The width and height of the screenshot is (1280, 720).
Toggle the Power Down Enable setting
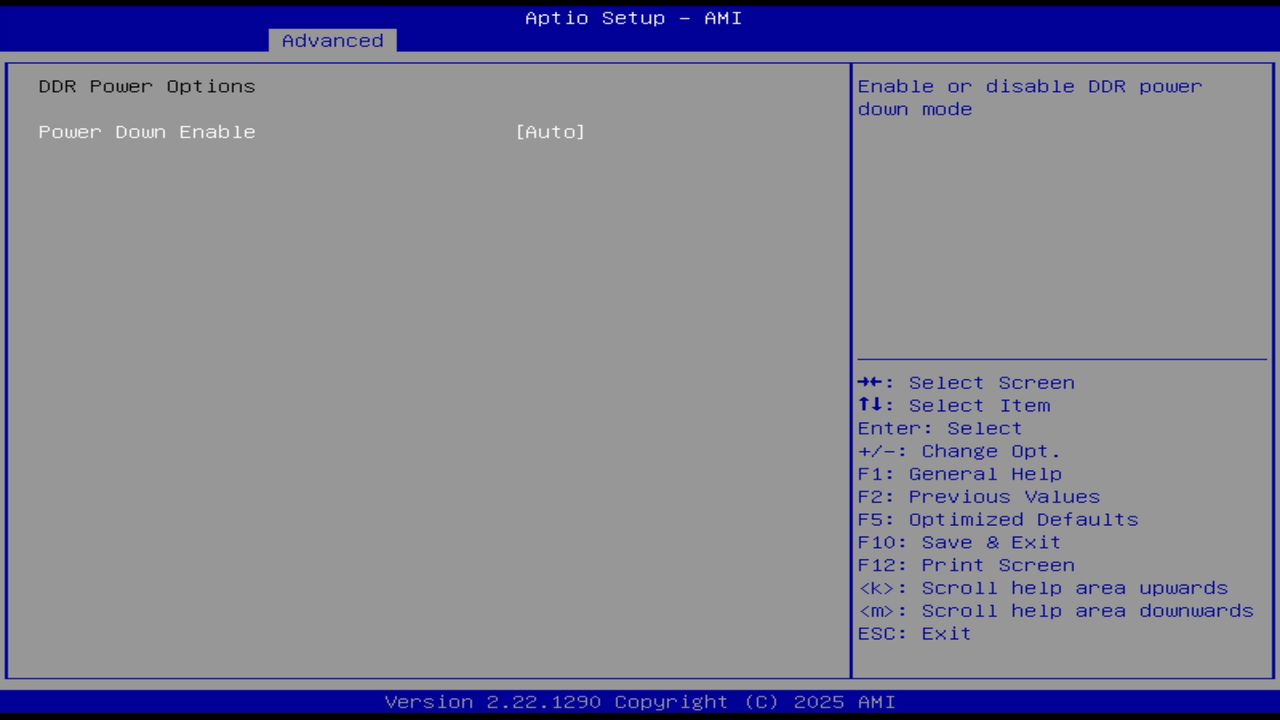coord(146,131)
